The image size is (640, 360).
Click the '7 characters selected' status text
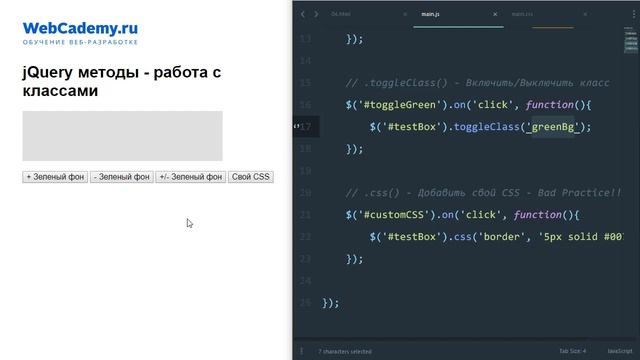tap(345, 351)
